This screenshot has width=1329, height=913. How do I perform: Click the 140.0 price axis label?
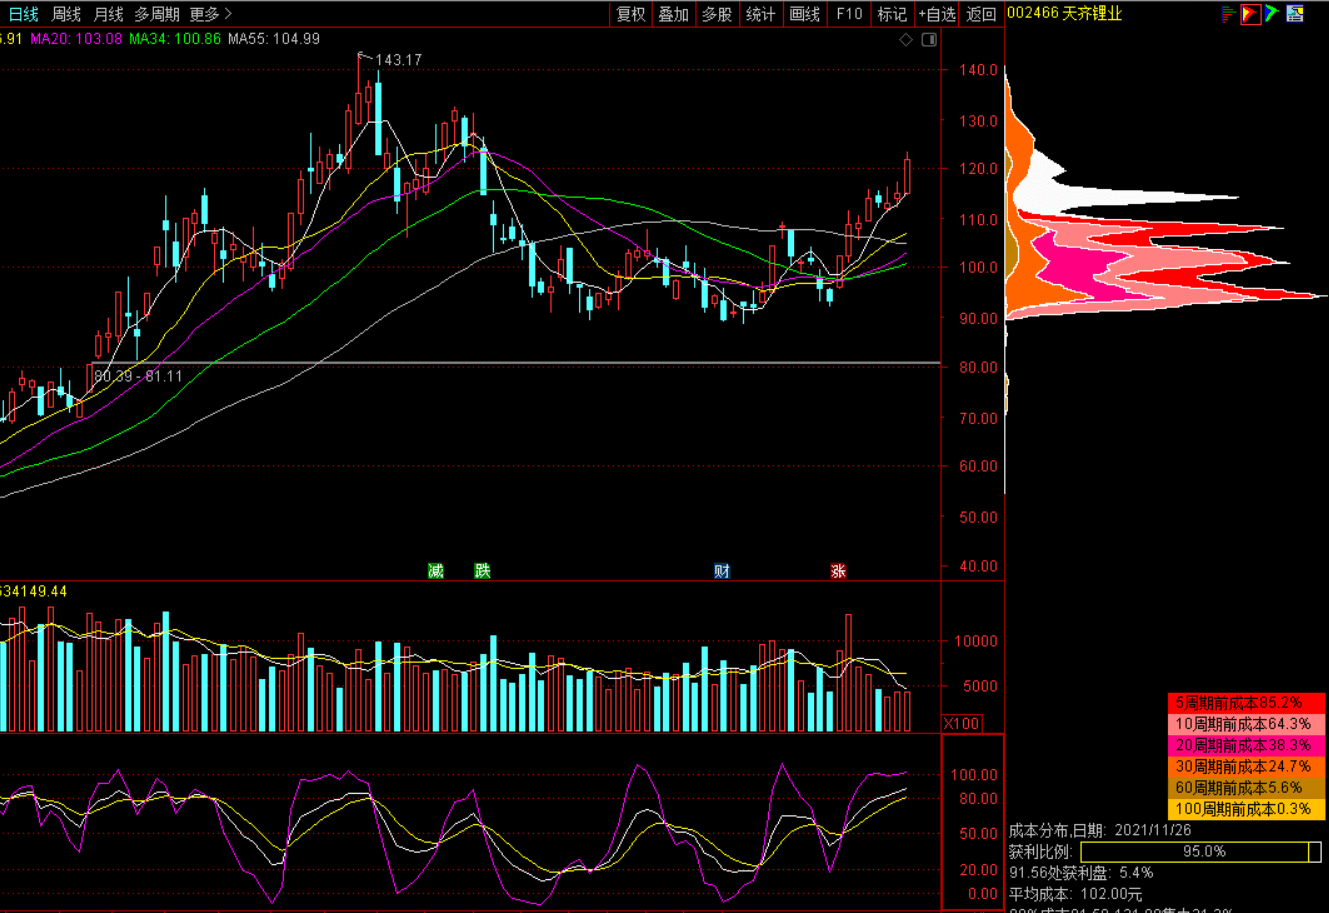(x=978, y=70)
